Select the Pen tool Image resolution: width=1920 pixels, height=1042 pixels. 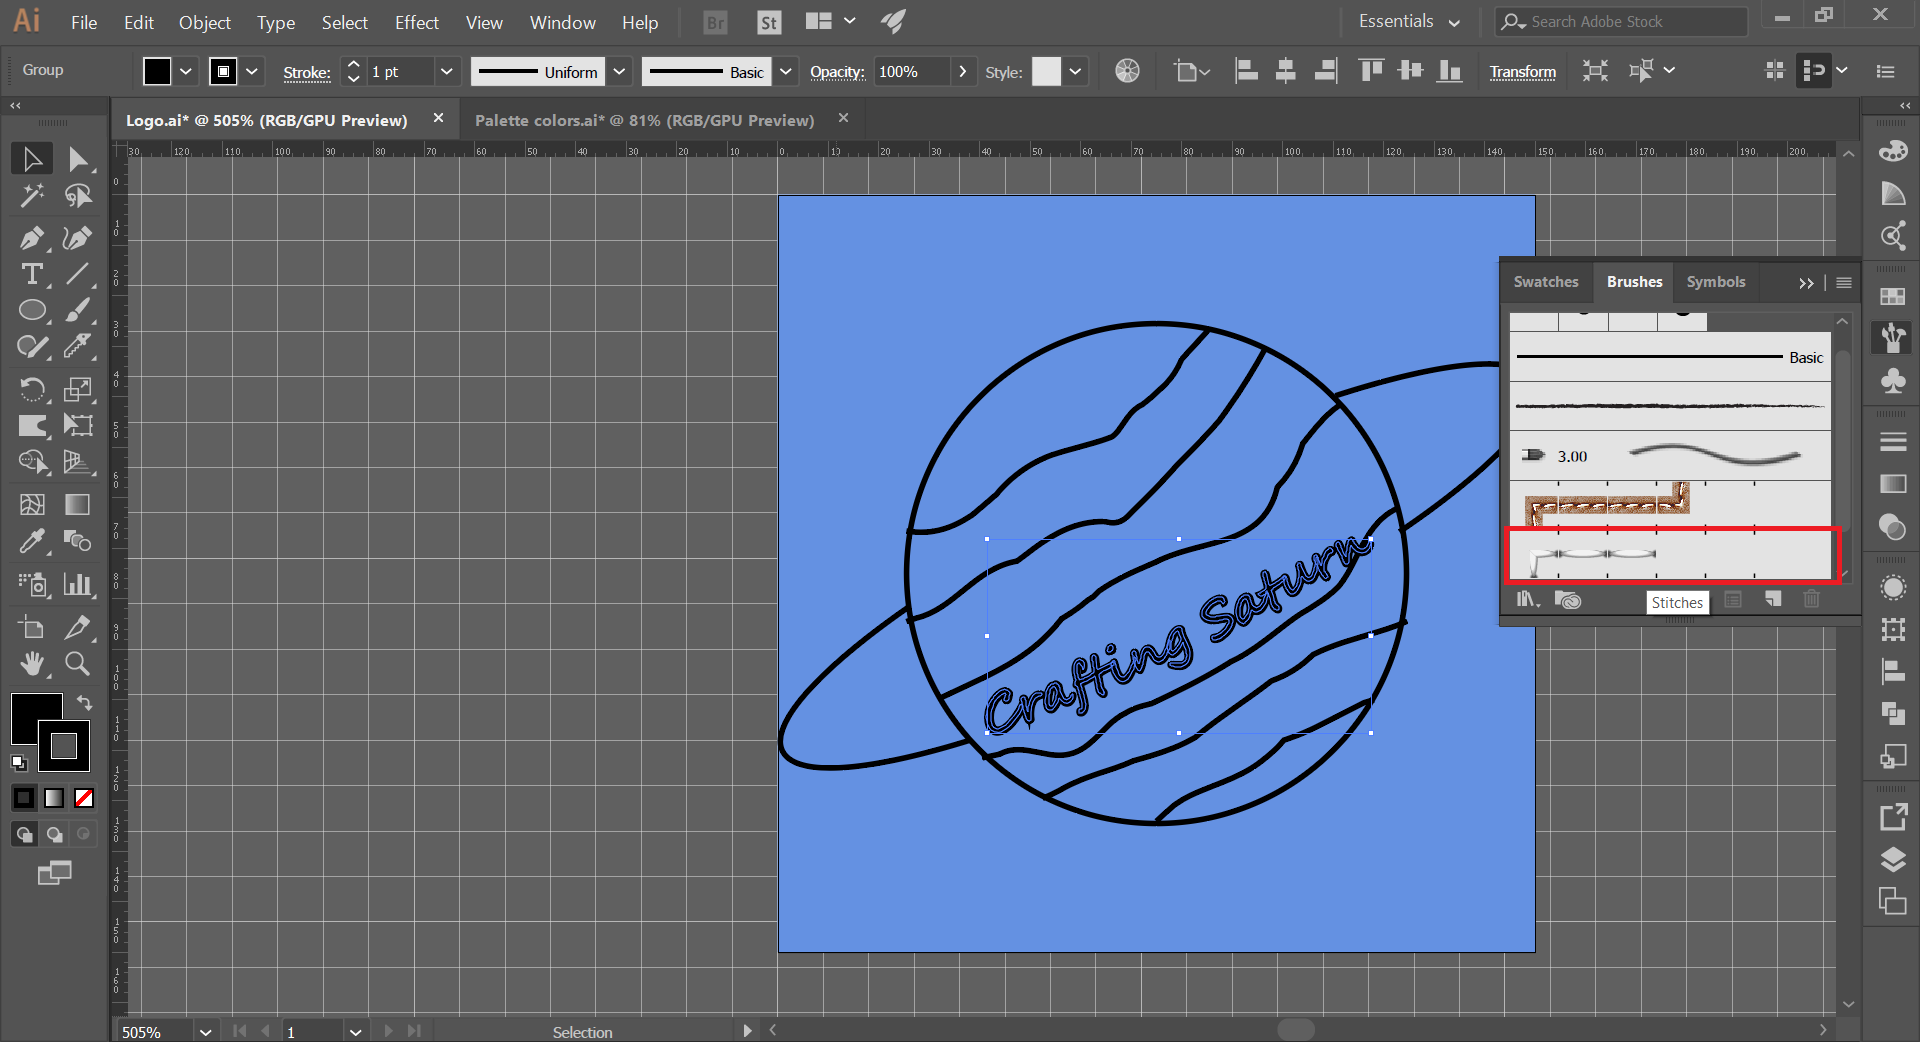[32, 238]
